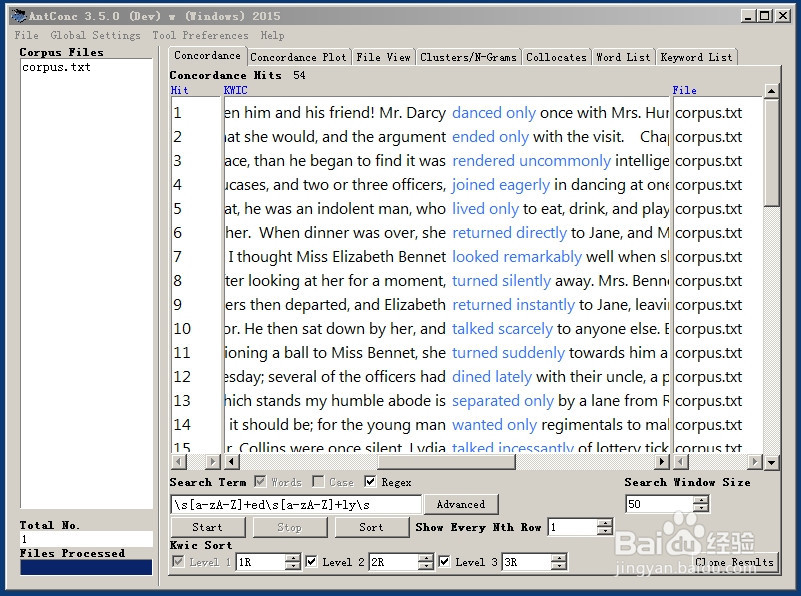Toggle the Regex checkbox

(370, 482)
